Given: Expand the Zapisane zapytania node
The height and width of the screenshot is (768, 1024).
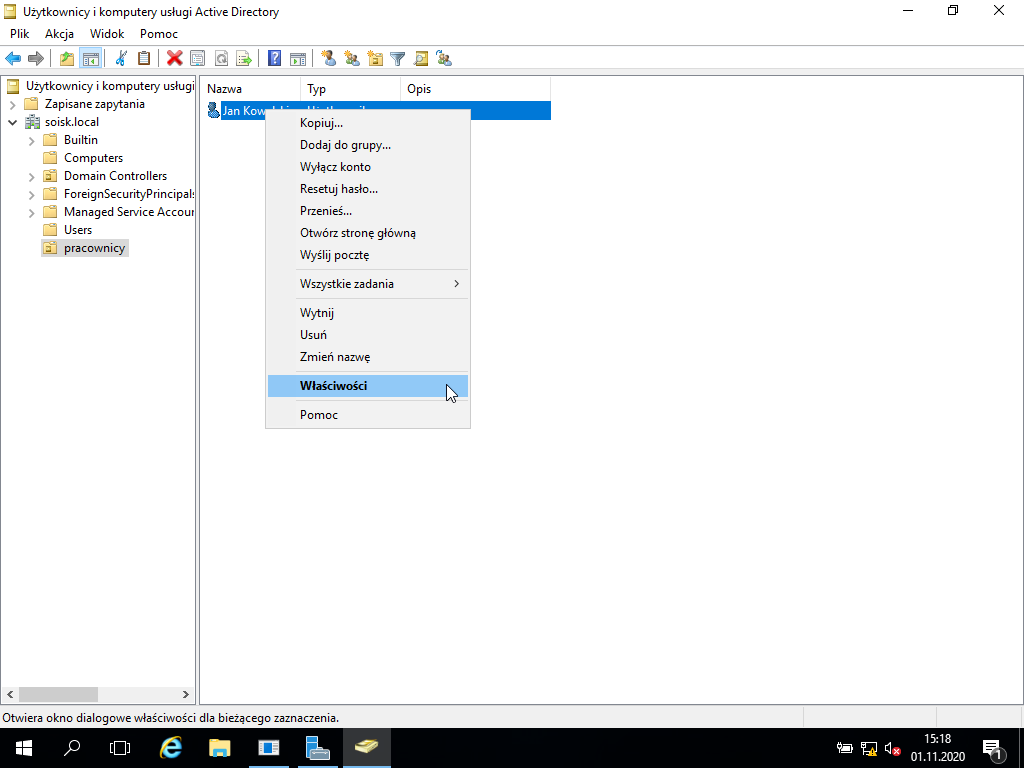Looking at the screenshot, I should pyautogui.click(x=12, y=104).
